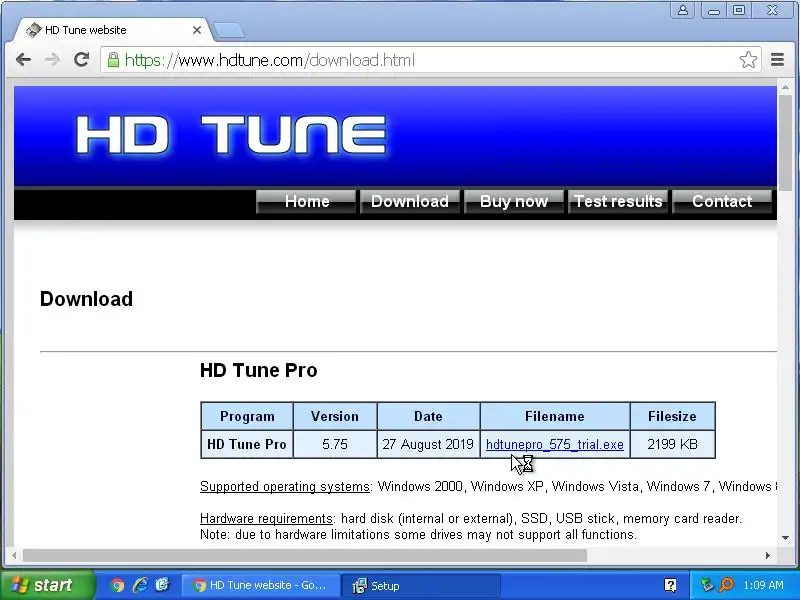
Task: Click the HD Tune Pro section heading
Action: point(259,370)
